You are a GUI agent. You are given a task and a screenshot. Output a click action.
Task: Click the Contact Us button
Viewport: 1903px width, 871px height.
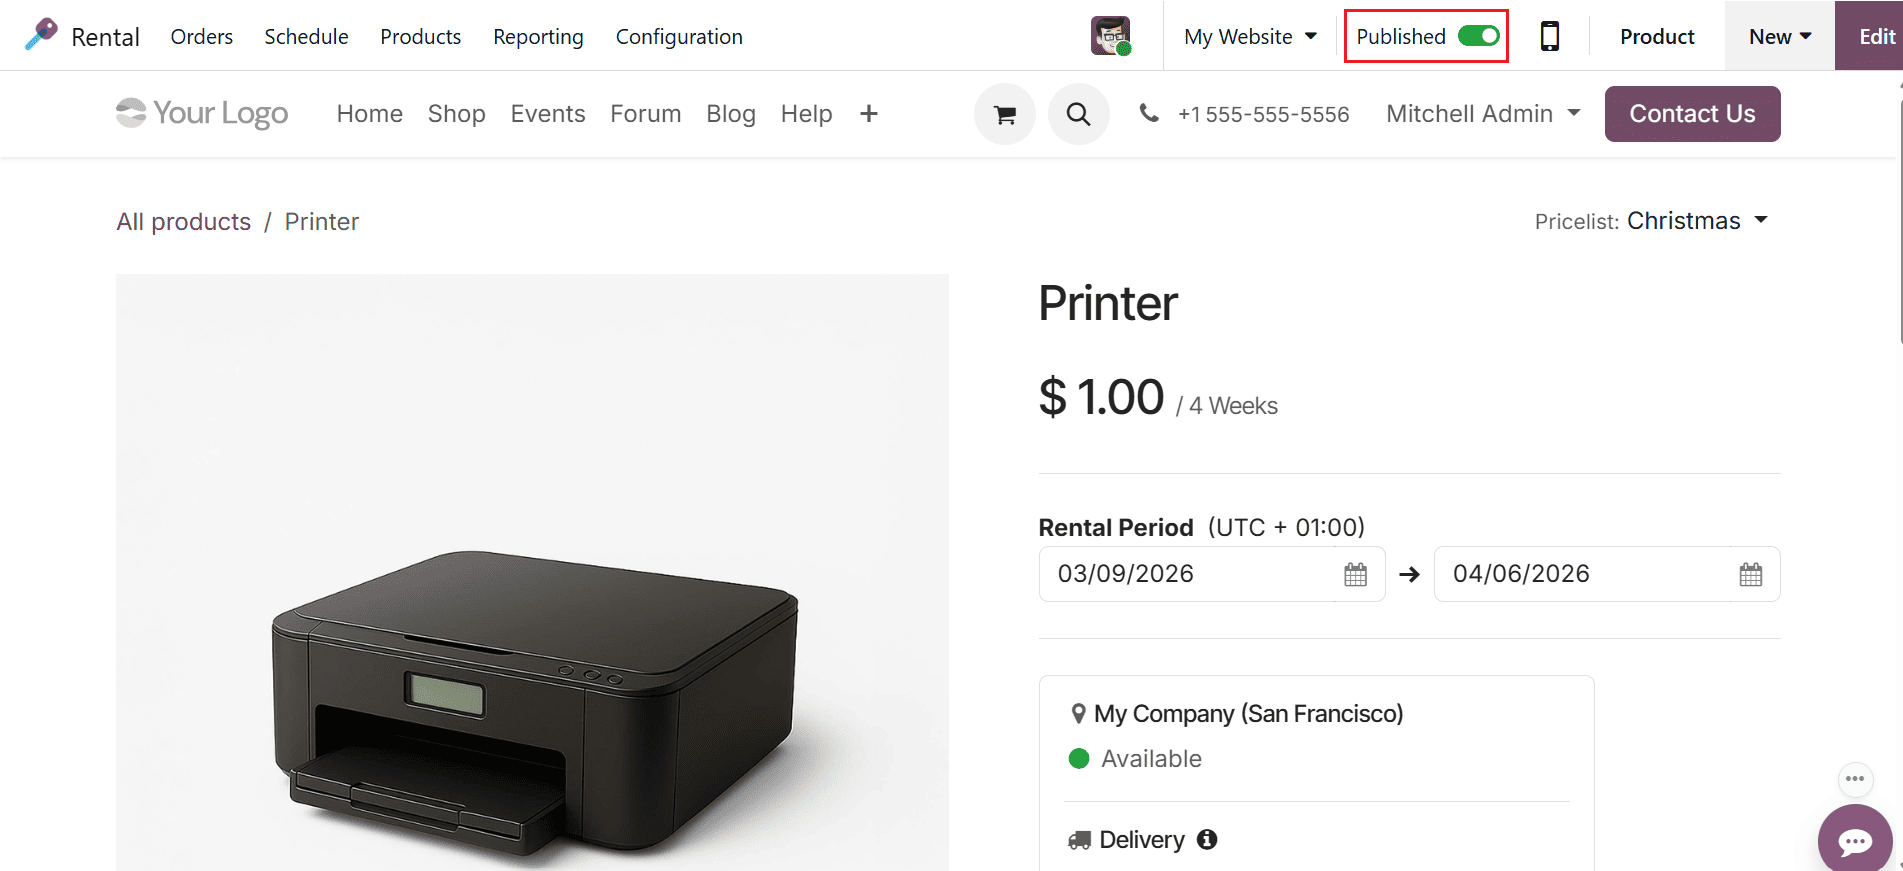[1692, 114]
